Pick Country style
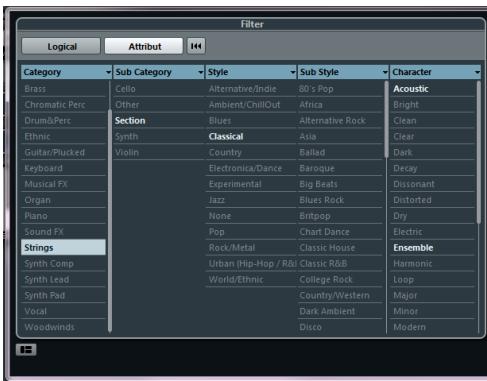487x381 pixels. click(251, 153)
